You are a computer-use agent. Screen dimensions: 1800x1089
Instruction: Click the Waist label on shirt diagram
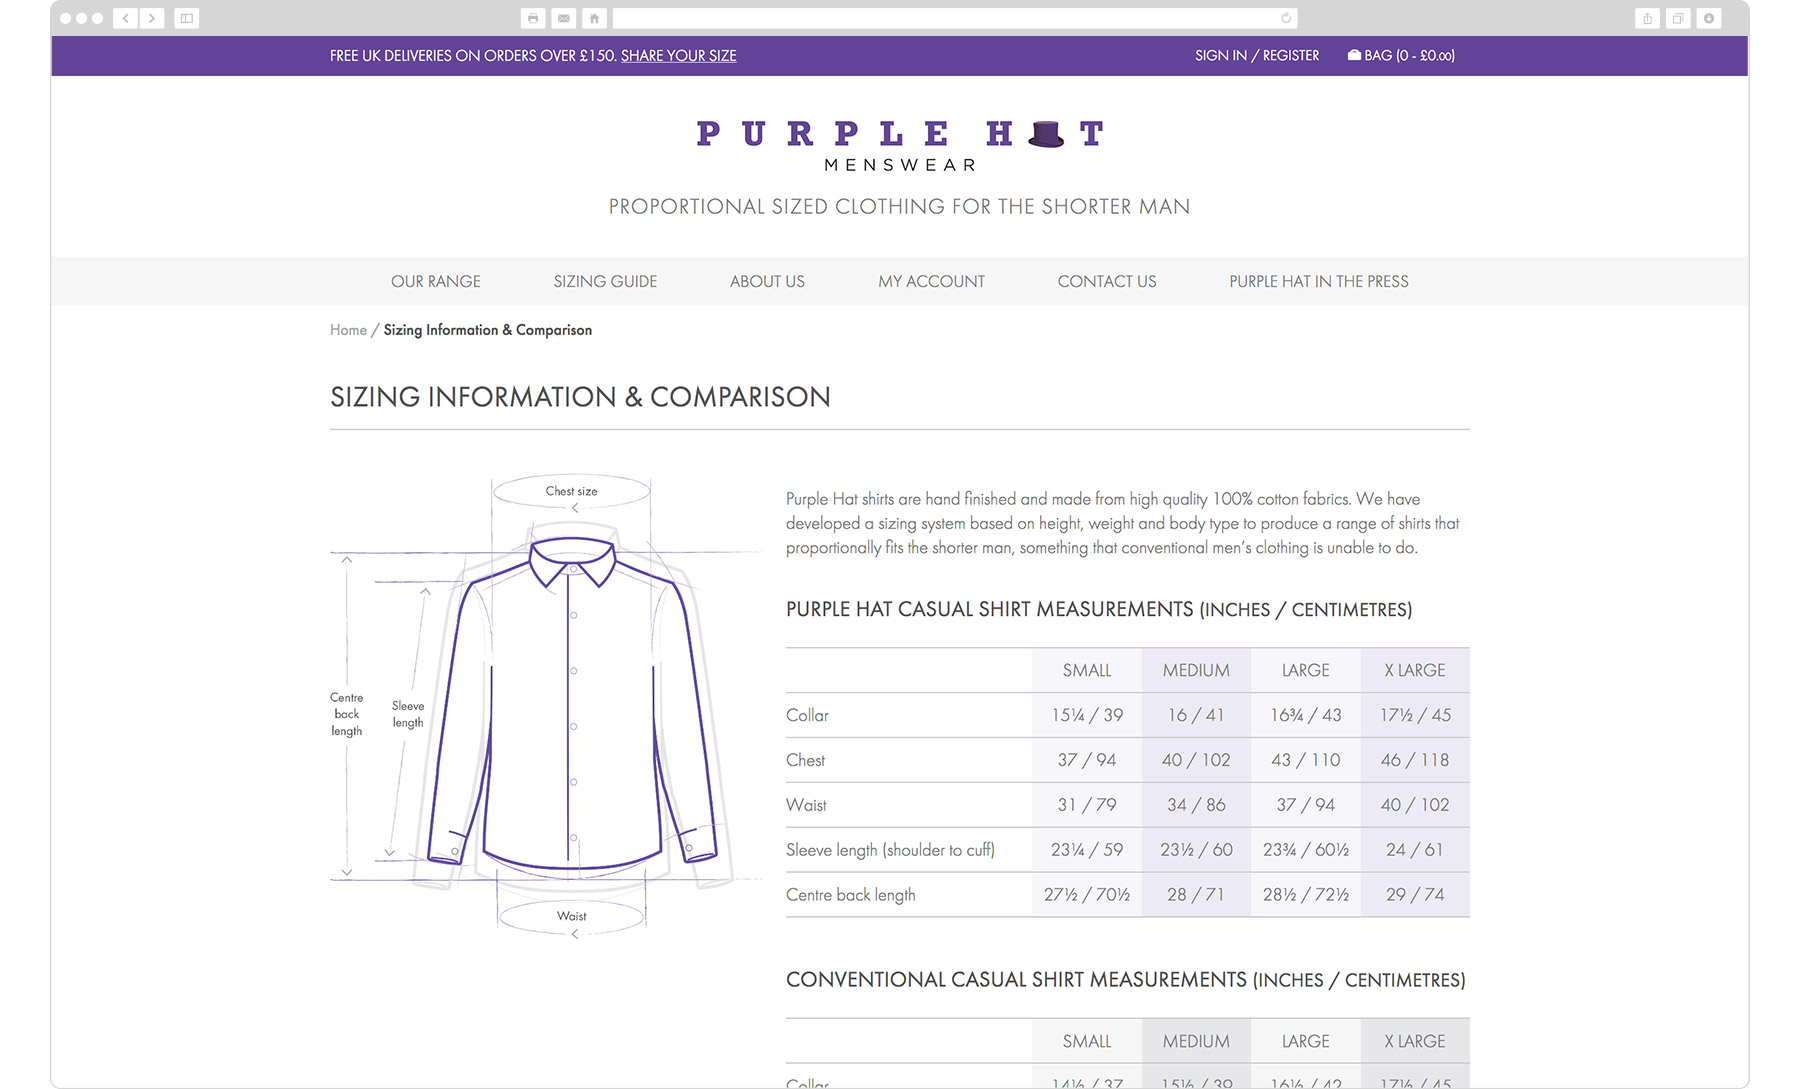point(571,916)
